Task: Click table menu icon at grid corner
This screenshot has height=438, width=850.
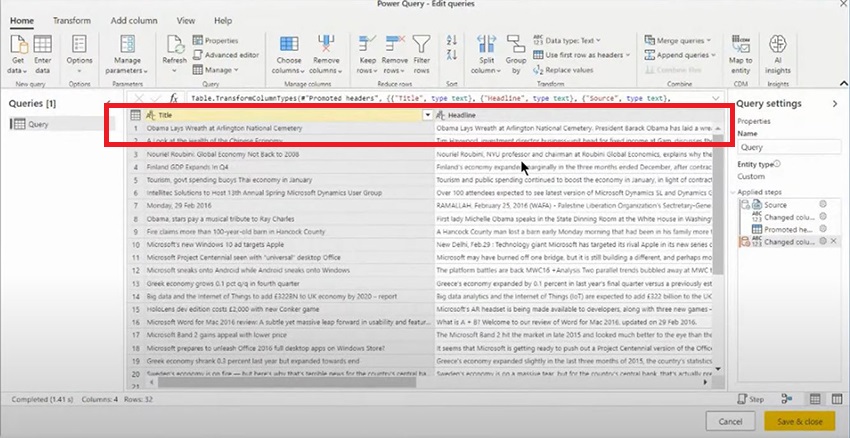Action: coord(135,115)
